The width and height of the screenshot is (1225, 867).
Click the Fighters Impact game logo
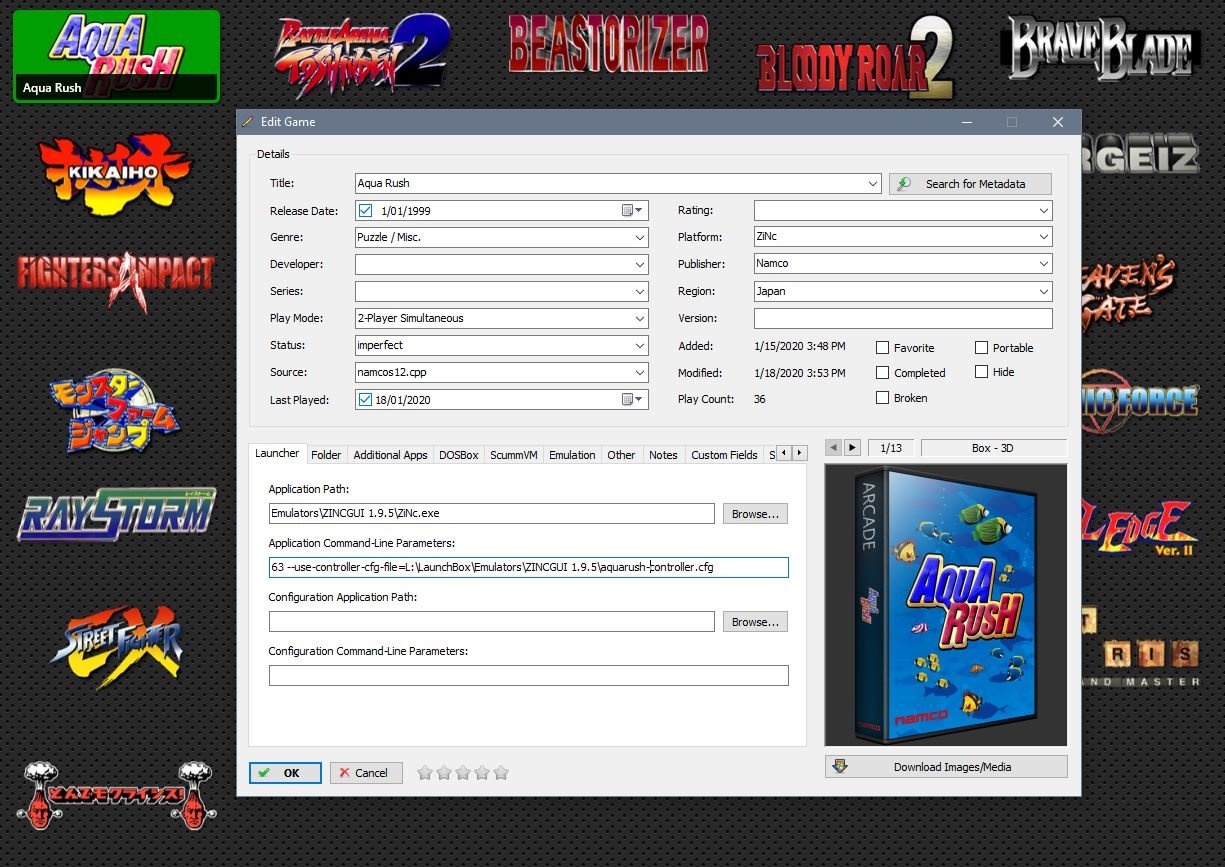pos(116,274)
